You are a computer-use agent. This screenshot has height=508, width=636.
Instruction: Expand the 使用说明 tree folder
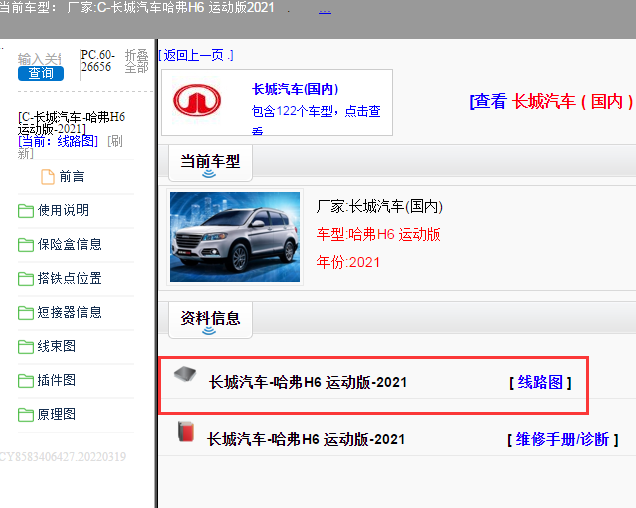point(63,210)
